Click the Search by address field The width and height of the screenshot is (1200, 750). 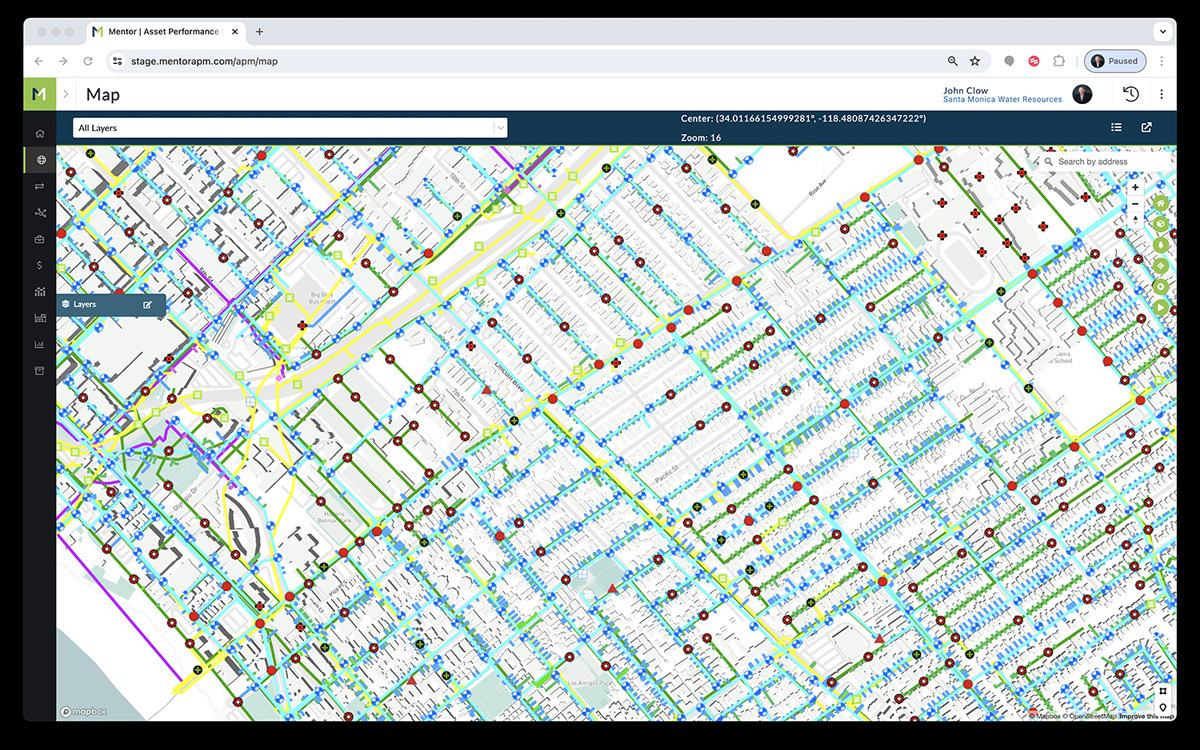pos(1105,162)
